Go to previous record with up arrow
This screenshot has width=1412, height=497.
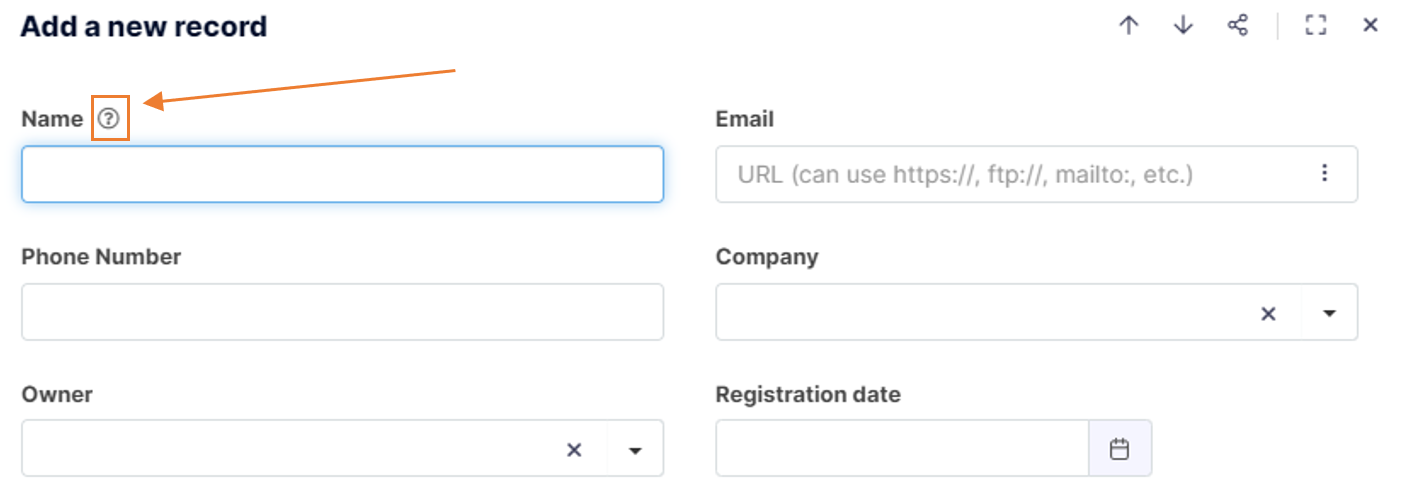tap(1129, 26)
